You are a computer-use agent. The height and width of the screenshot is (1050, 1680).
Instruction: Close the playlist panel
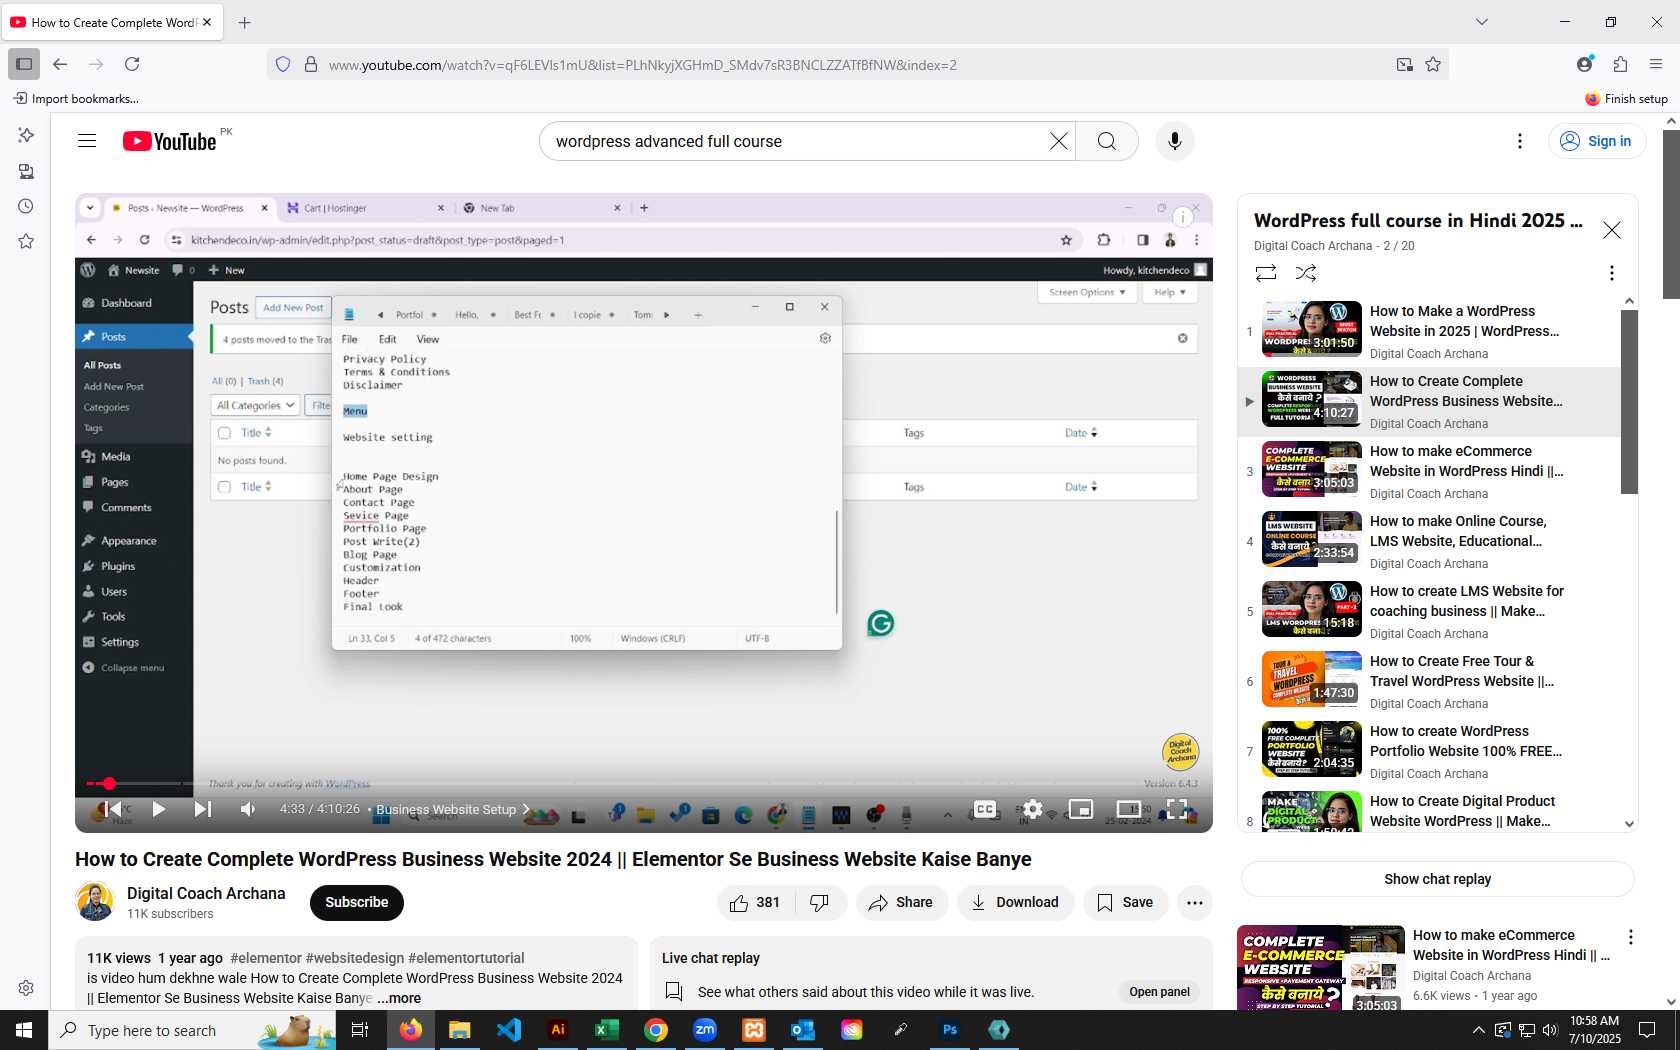coord(1612,230)
